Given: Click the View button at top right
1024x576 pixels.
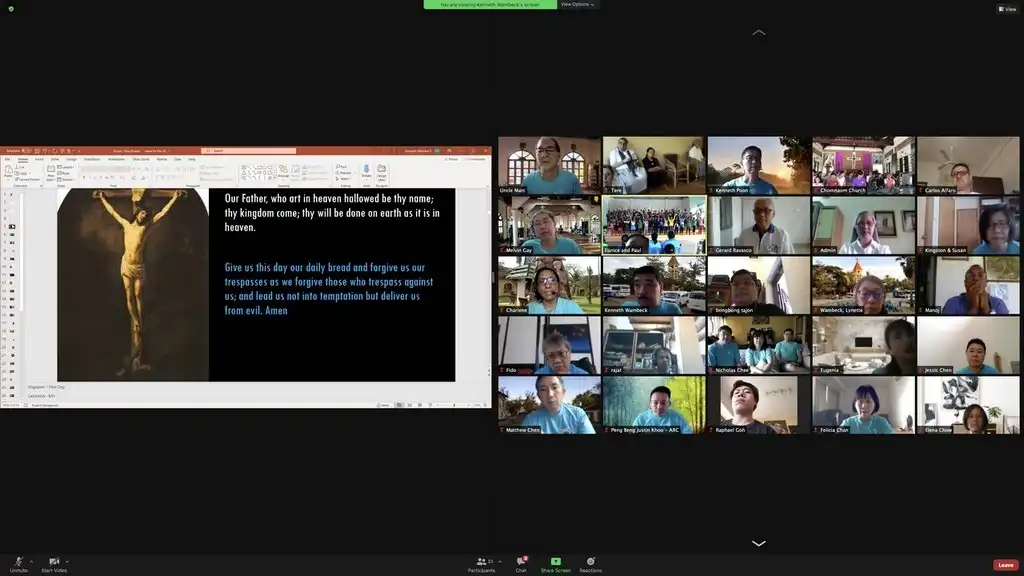Looking at the screenshot, I should coord(1007,8).
